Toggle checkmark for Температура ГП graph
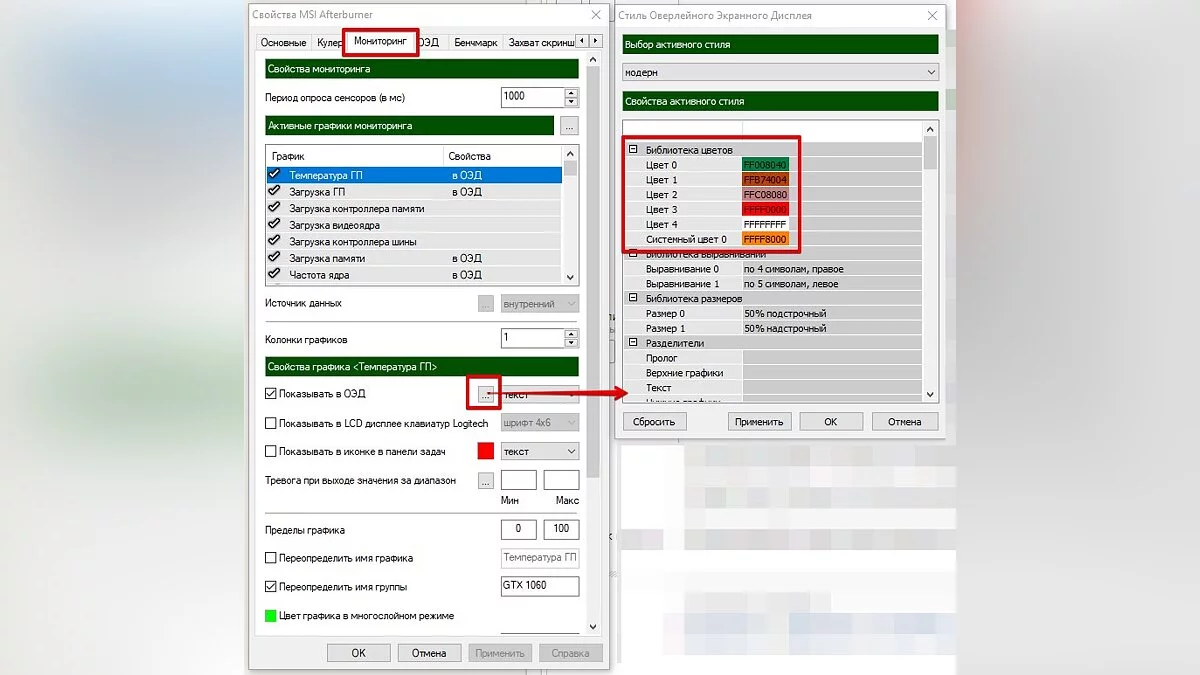This screenshot has width=1200, height=675. coord(274,174)
